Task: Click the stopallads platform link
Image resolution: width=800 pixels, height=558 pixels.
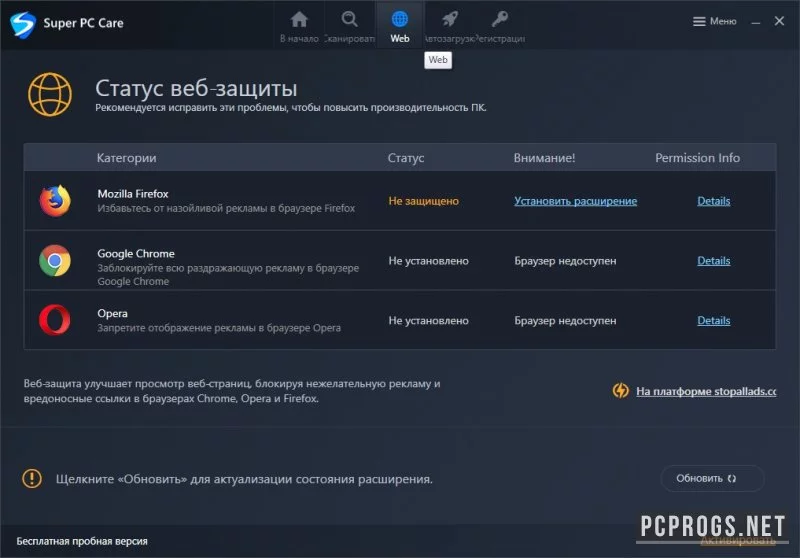Action: [706, 391]
